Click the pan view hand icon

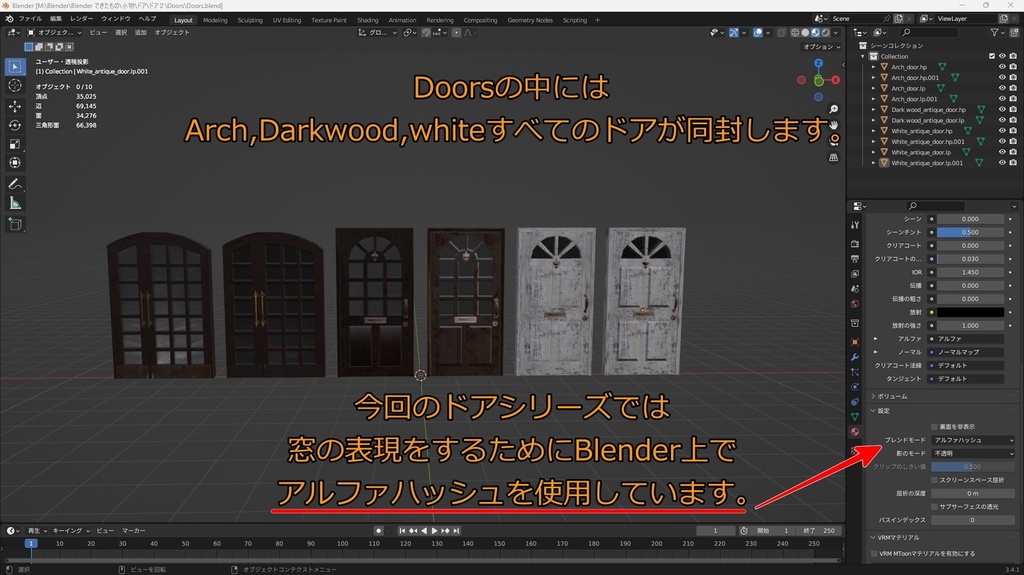click(833, 125)
